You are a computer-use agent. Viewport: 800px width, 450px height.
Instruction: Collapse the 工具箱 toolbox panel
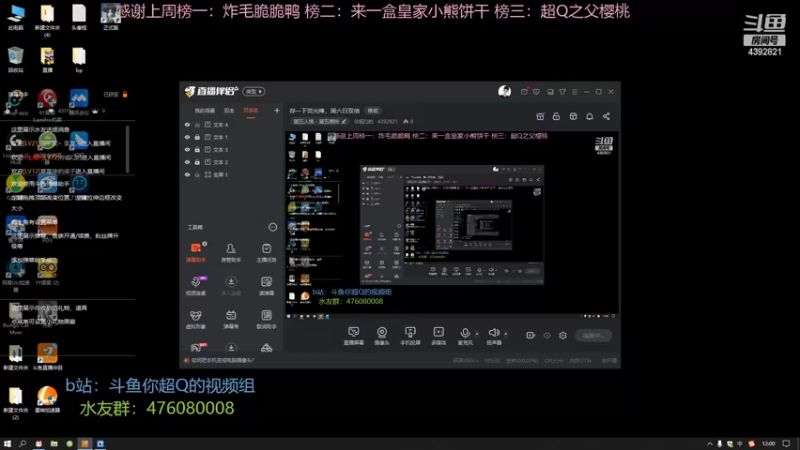click(x=273, y=227)
